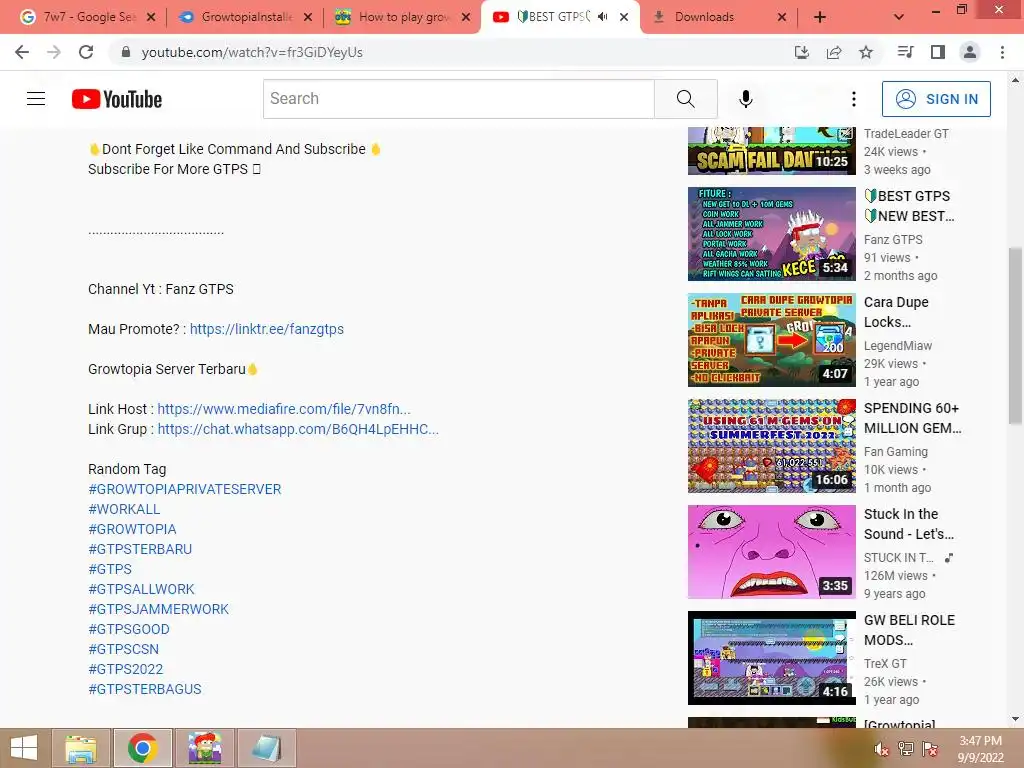Switch to How to play growtopia tab

pos(402,17)
